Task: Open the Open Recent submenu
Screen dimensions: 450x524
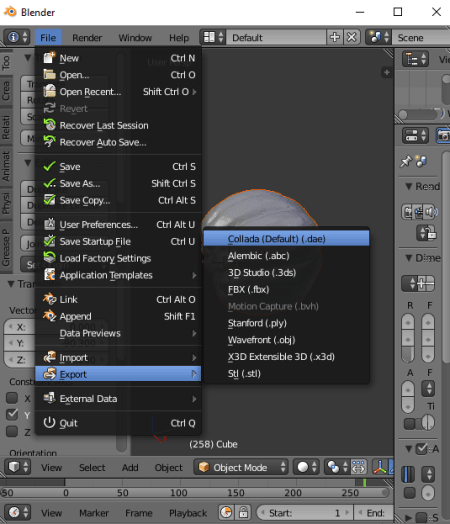Action: pyautogui.click(x=118, y=92)
